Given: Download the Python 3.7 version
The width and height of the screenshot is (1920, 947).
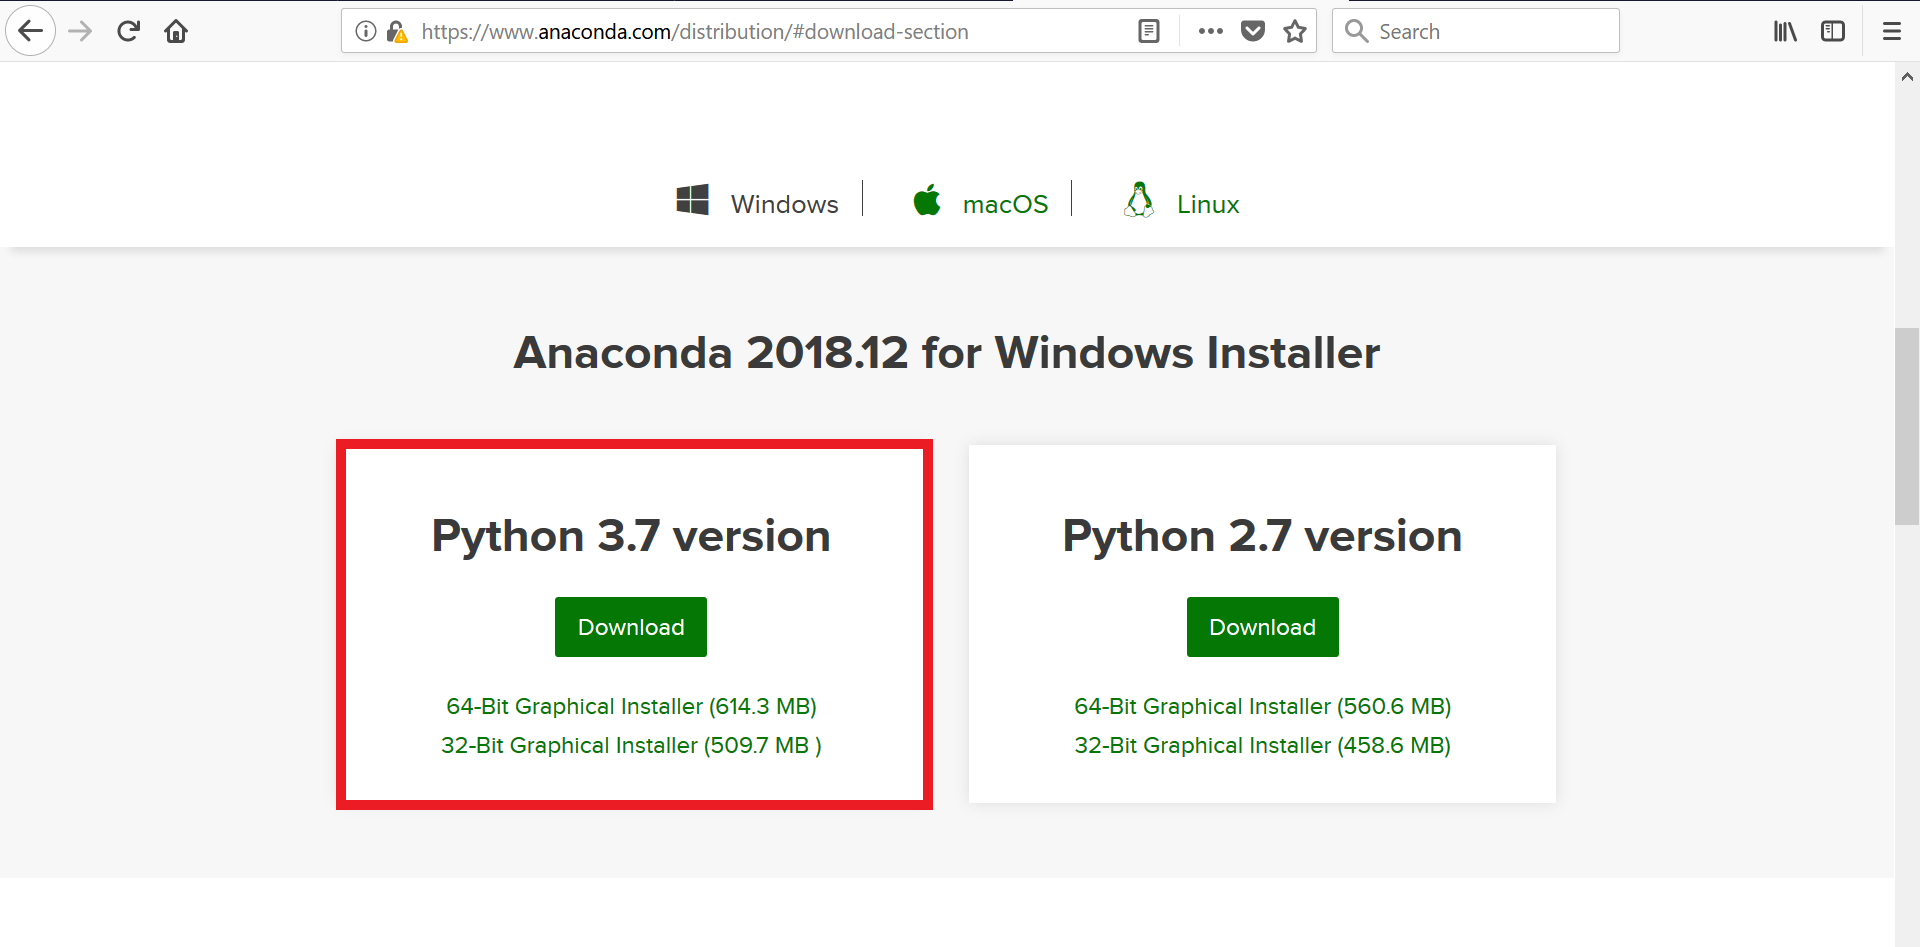Looking at the screenshot, I should [x=631, y=627].
